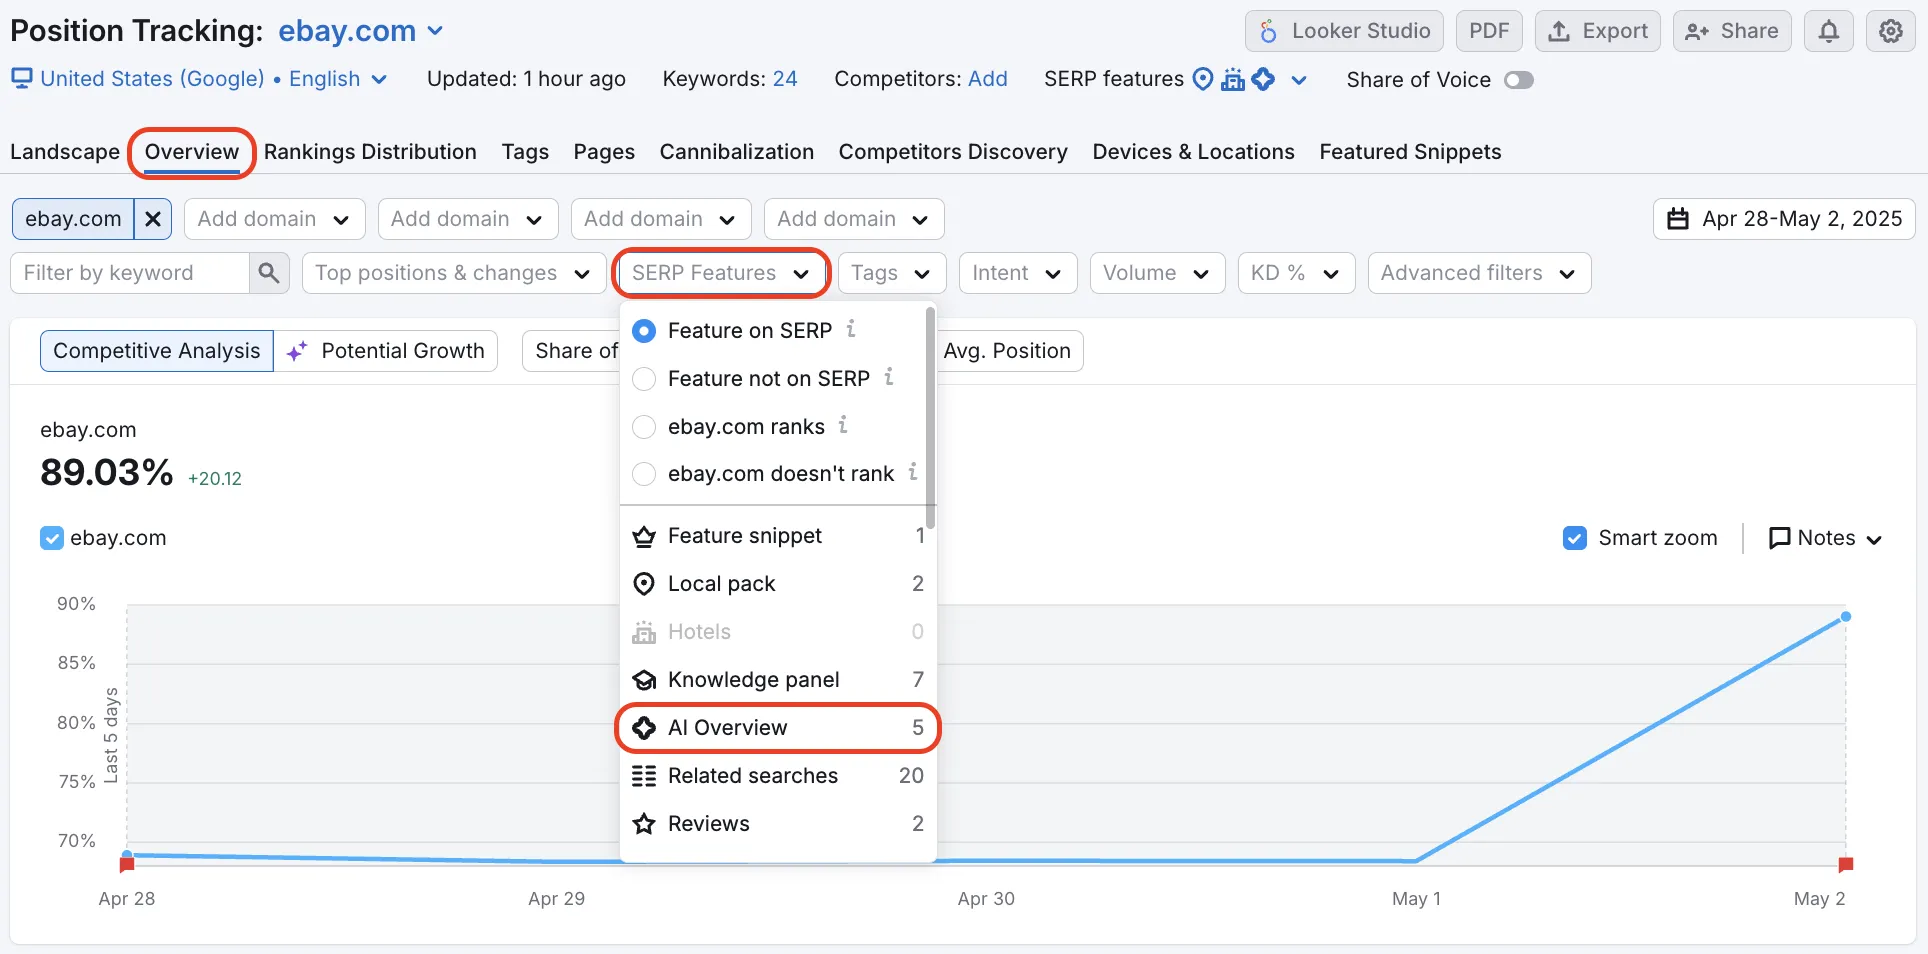Viewport: 1928px width, 954px height.
Task: Select Feature not on SERP radio button
Action: [x=644, y=378]
